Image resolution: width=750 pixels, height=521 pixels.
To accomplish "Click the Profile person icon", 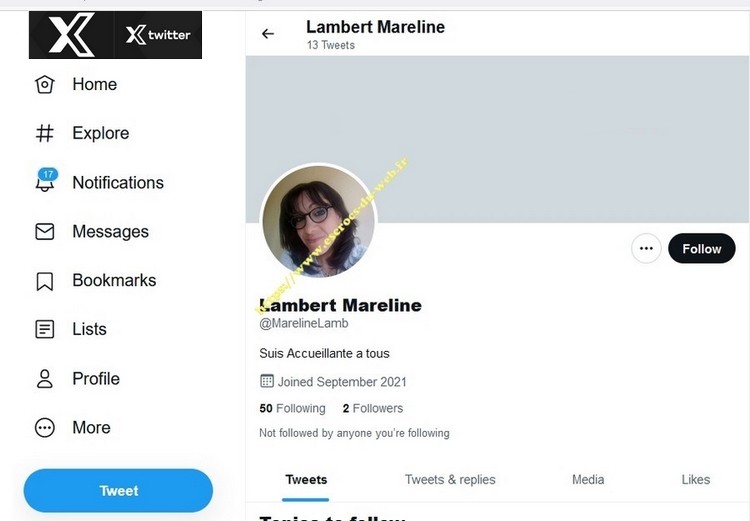I will pyautogui.click(x=44, y=379).
